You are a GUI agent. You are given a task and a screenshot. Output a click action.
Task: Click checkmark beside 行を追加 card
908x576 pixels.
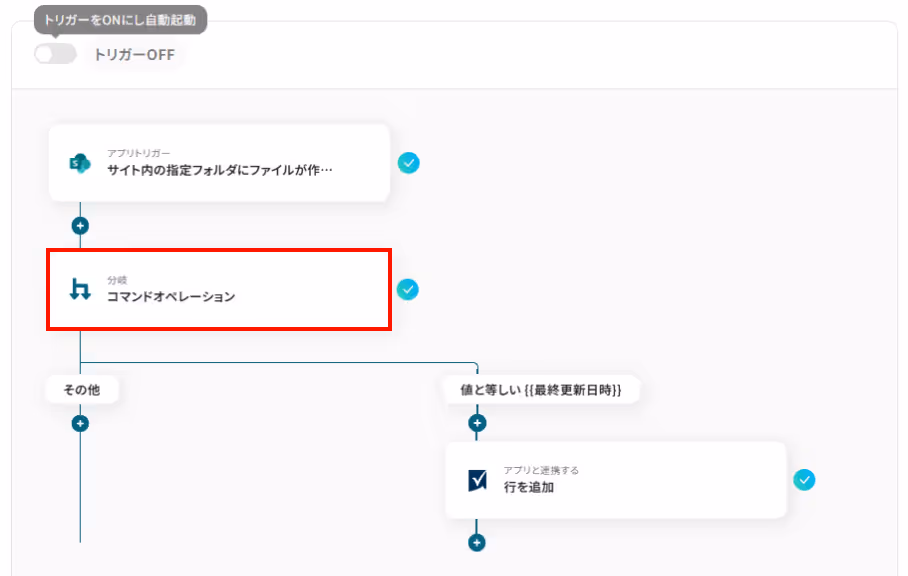click(804, 480)
